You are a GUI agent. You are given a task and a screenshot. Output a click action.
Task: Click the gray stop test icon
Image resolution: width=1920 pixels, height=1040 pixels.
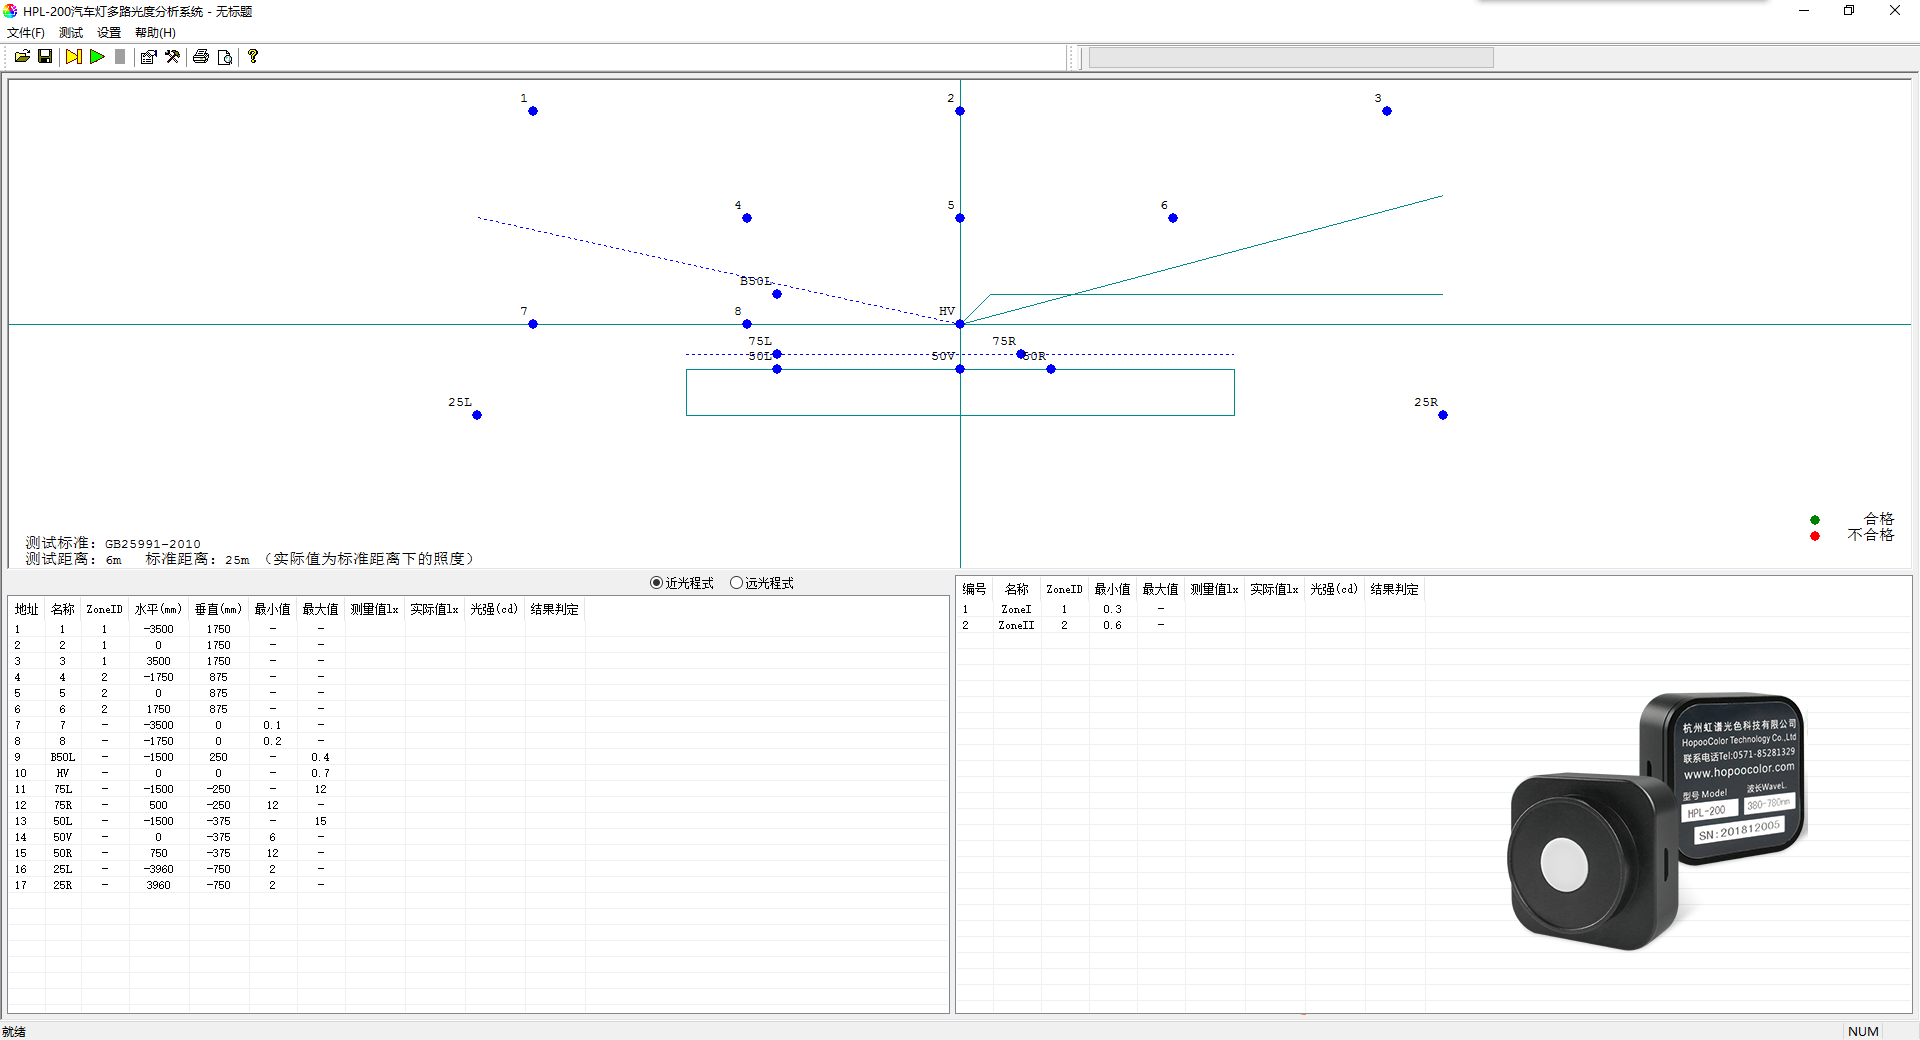pyautogui.click(x=120, y=57)
